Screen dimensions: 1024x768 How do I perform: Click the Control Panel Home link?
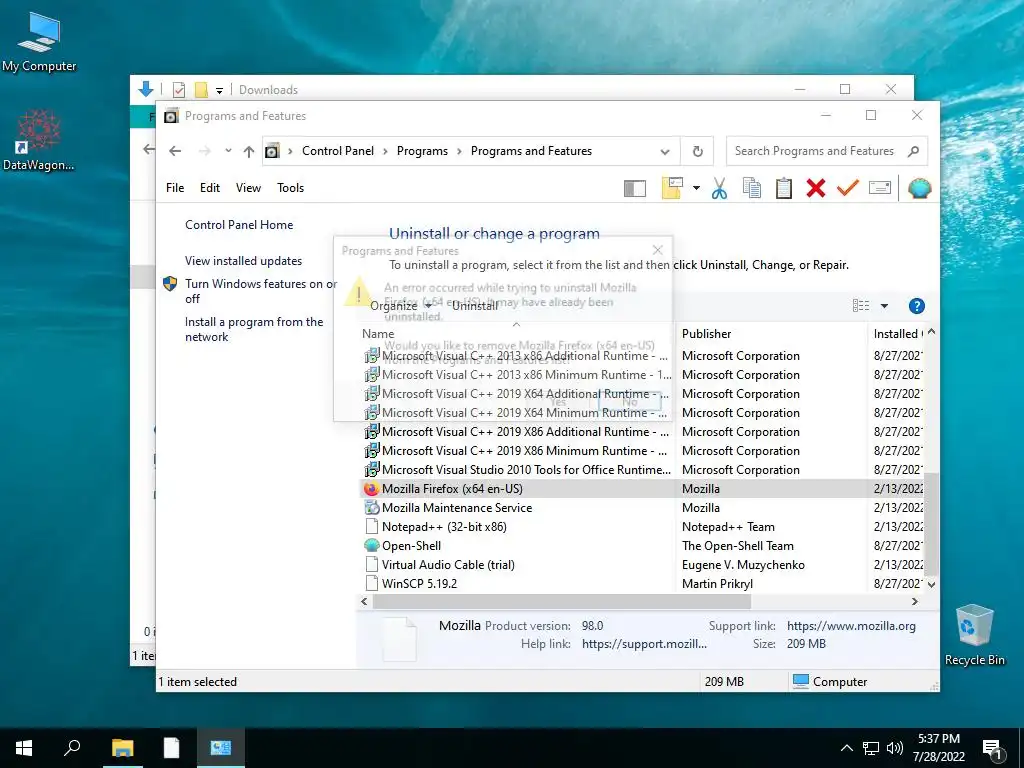[239, 225]
